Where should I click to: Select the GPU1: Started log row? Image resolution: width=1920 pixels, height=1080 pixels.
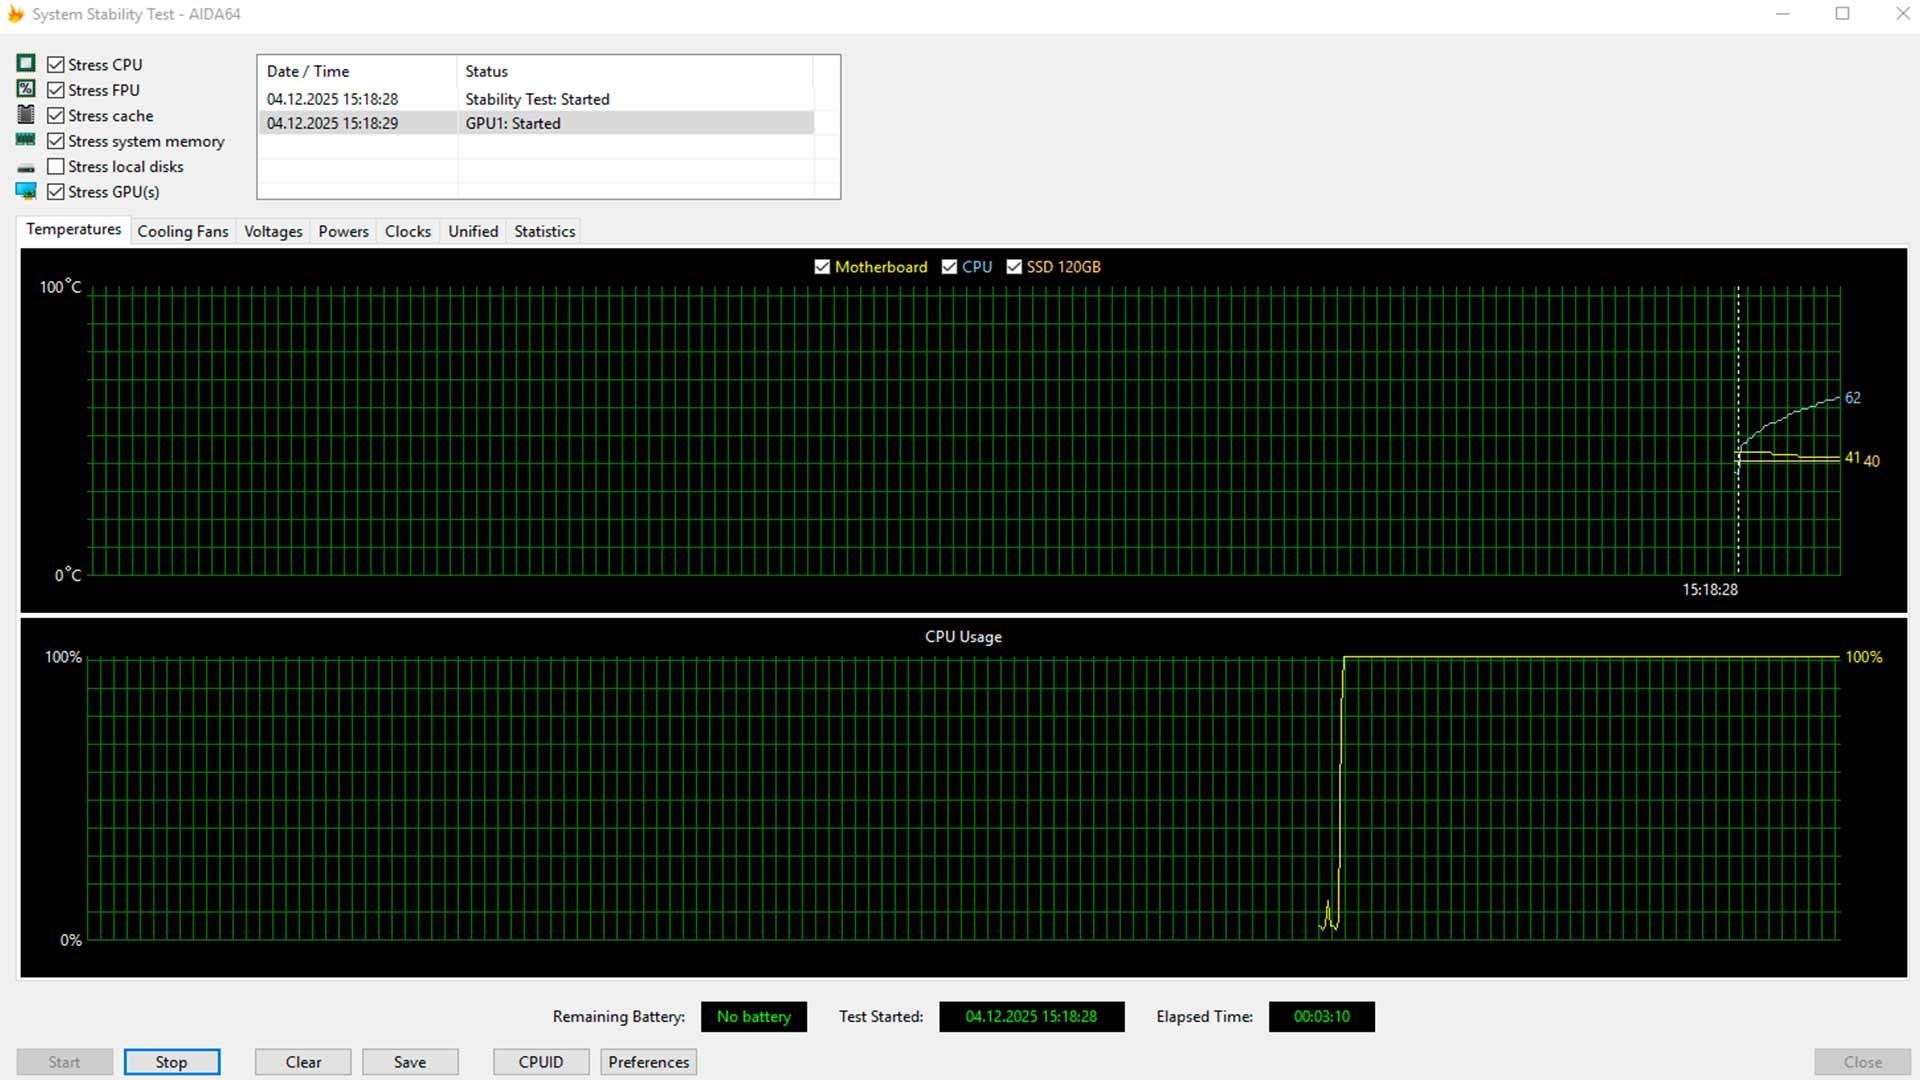[x=536, y=123]
